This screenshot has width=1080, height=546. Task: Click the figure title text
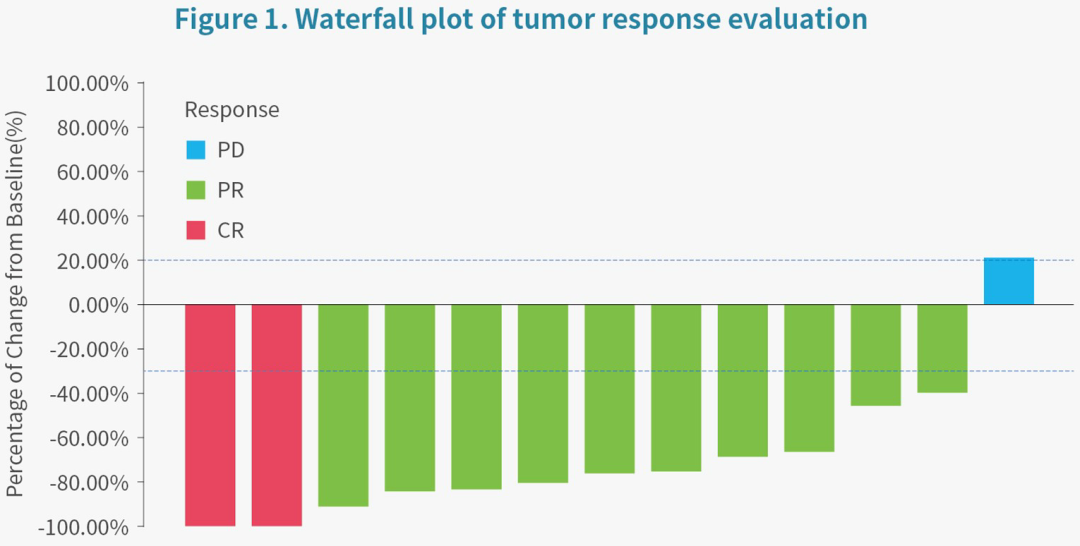point(521,20)
